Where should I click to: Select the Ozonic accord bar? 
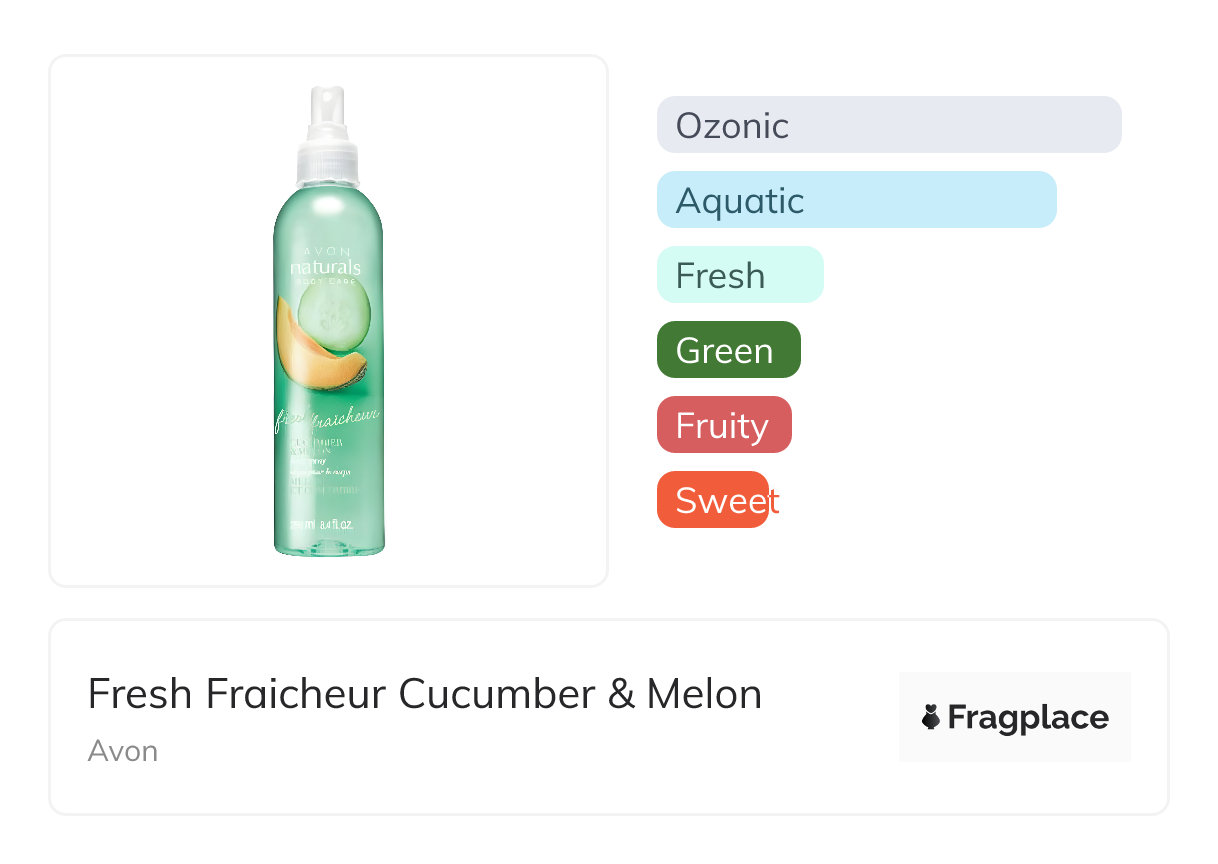pyautogui.click(x=888, y=125)
